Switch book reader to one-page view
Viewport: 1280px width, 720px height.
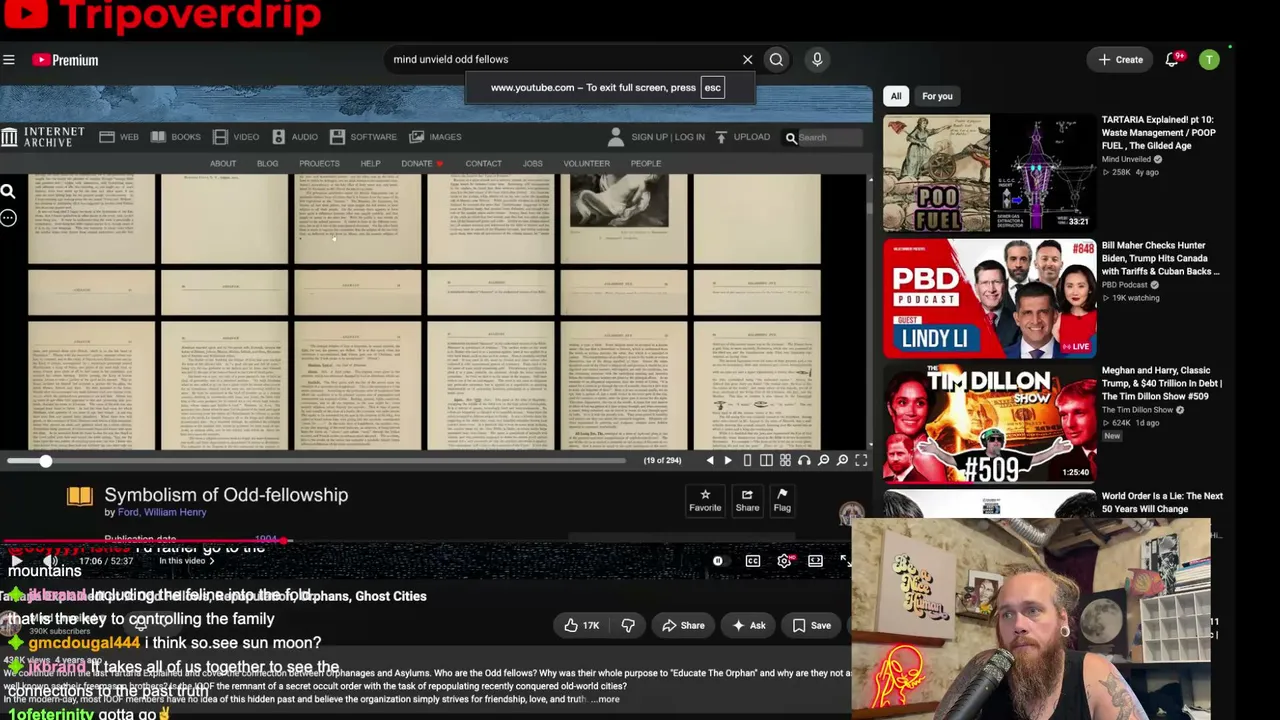point(747,460)
